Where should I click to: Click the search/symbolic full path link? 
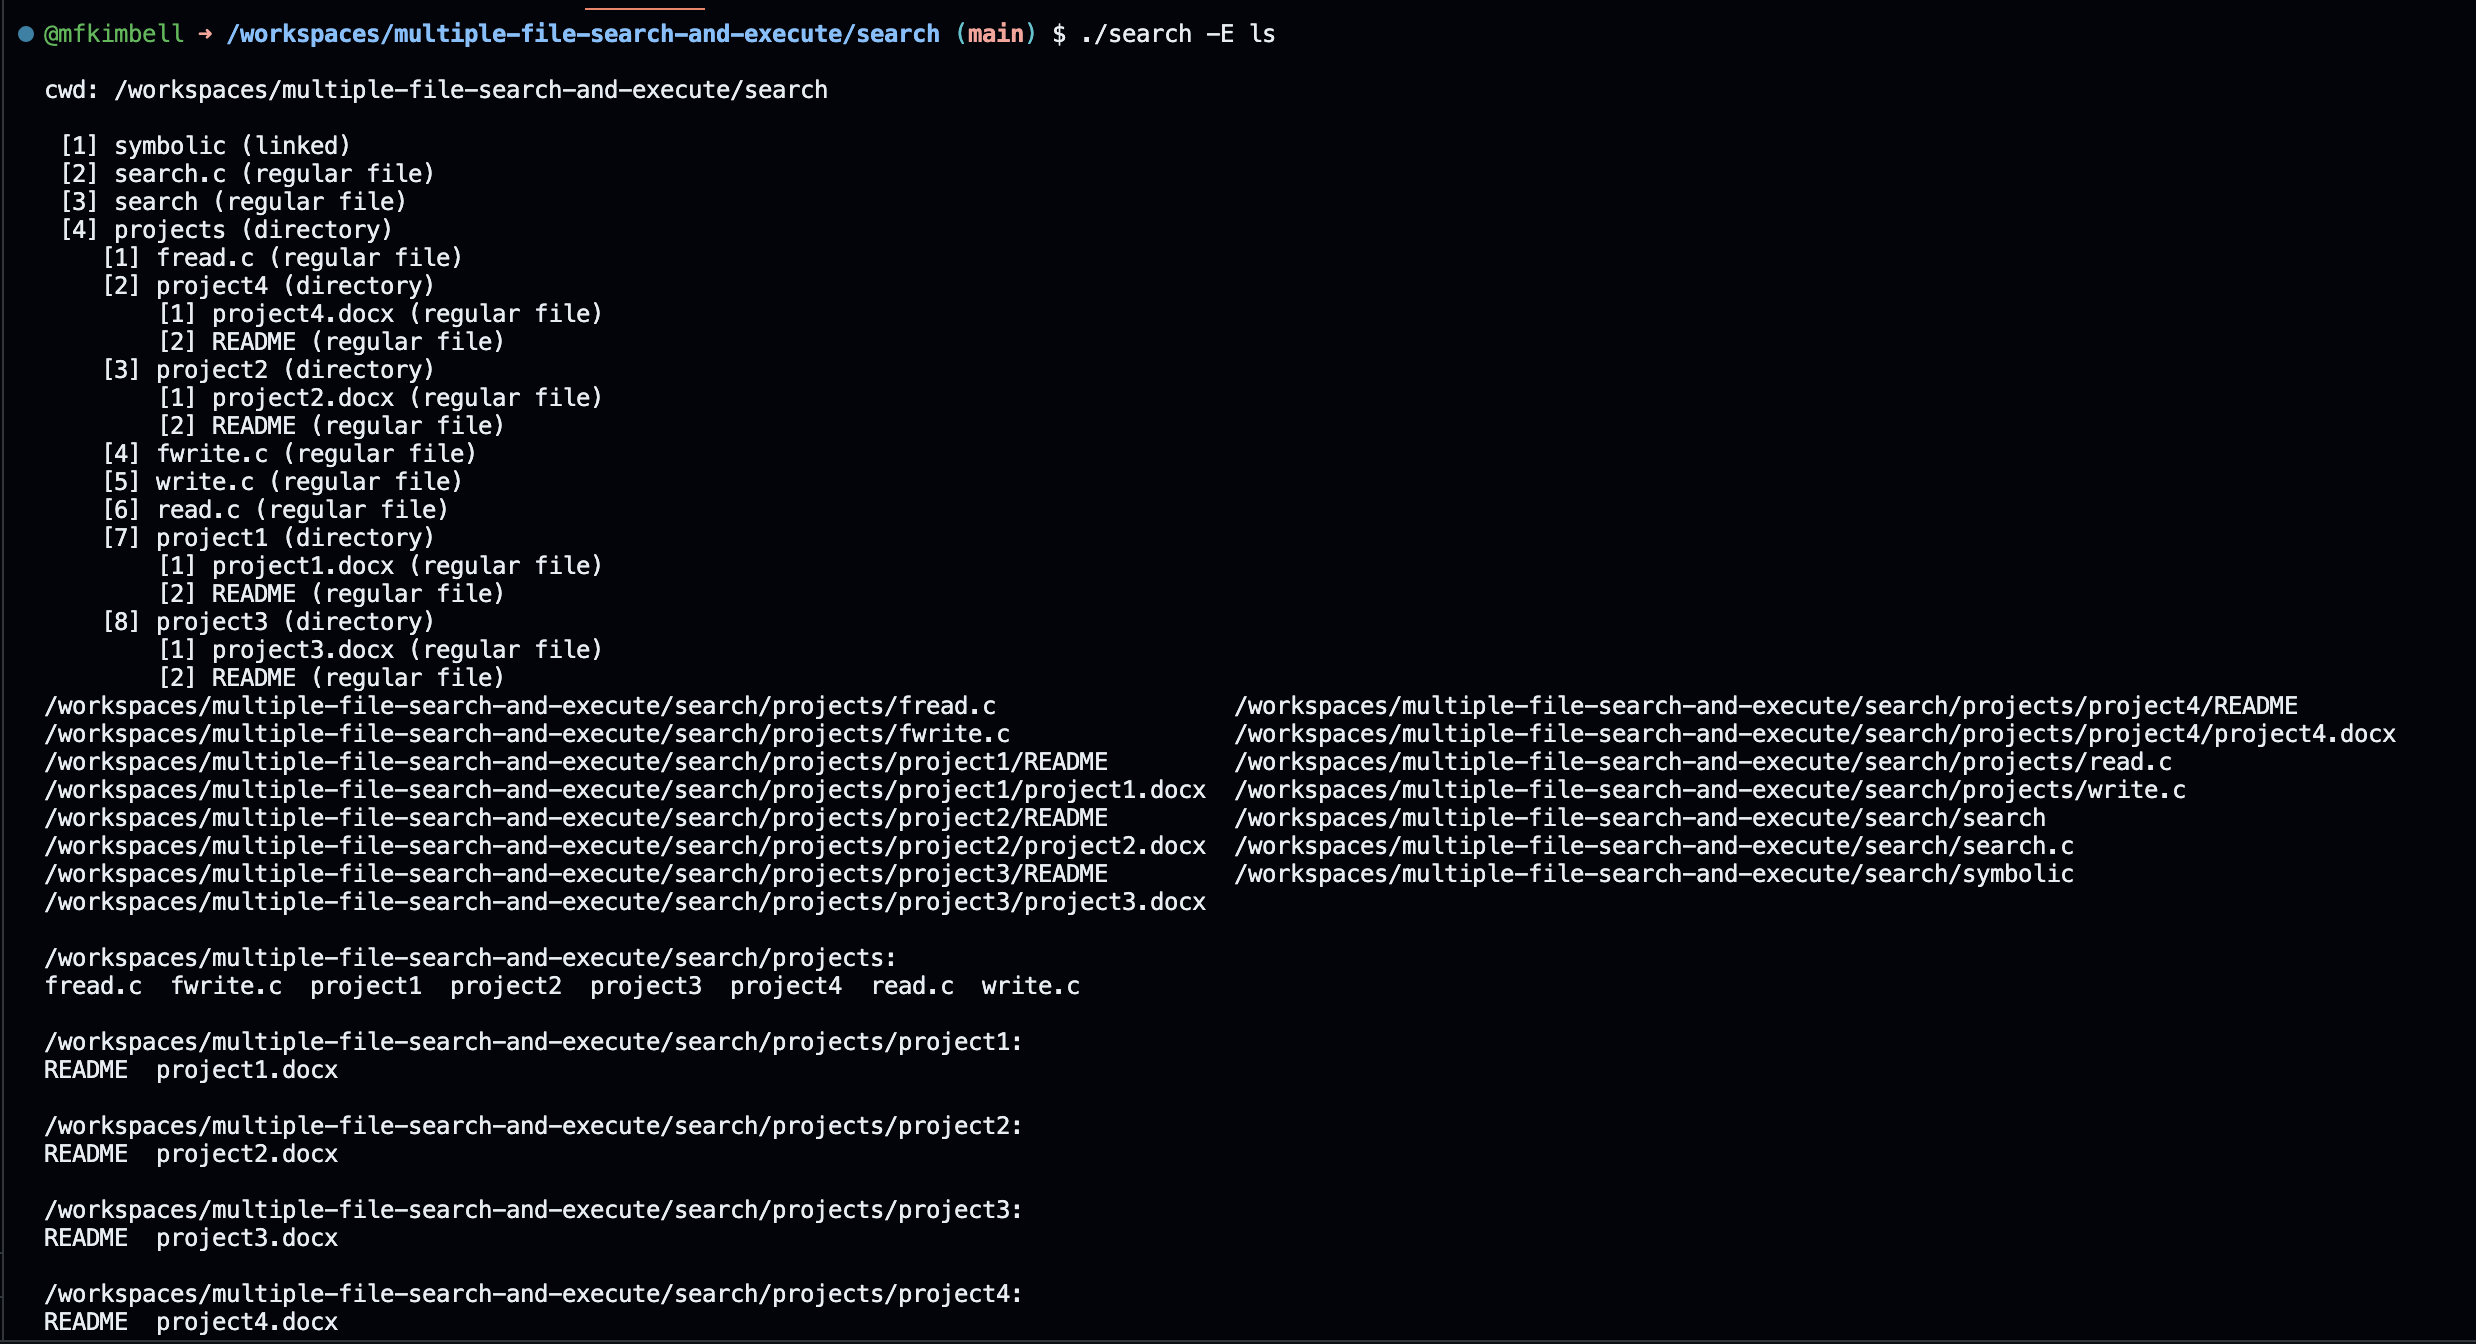(1653, 873)
